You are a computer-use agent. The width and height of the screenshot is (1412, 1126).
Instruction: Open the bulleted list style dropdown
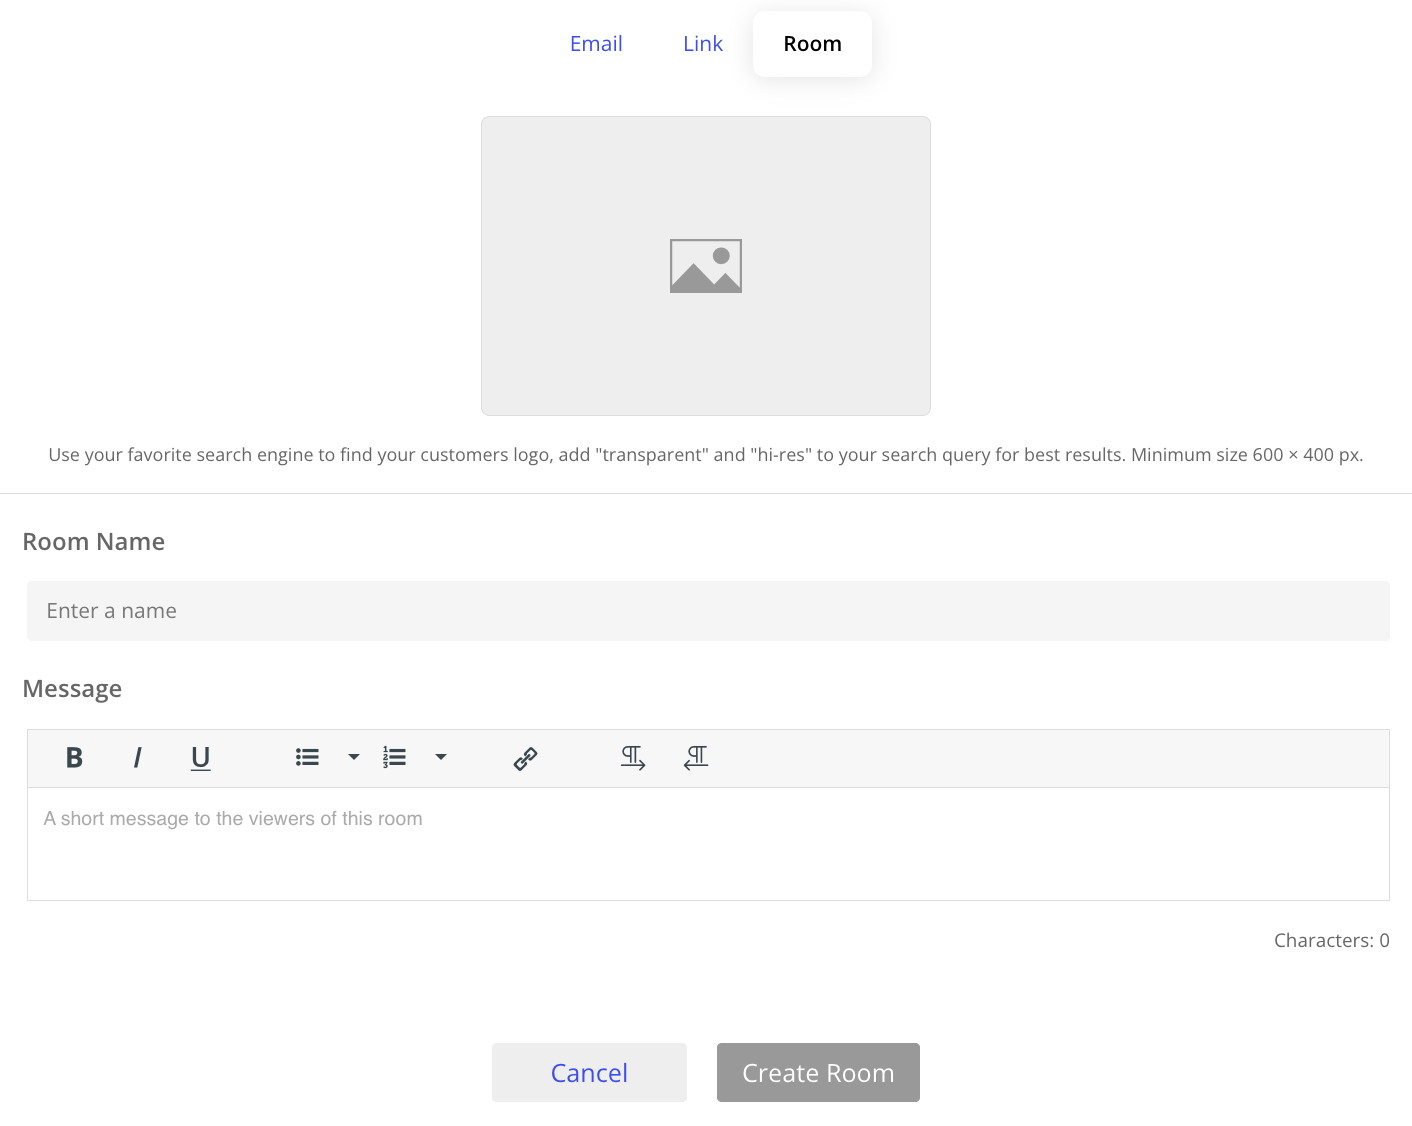pos(353,758)
